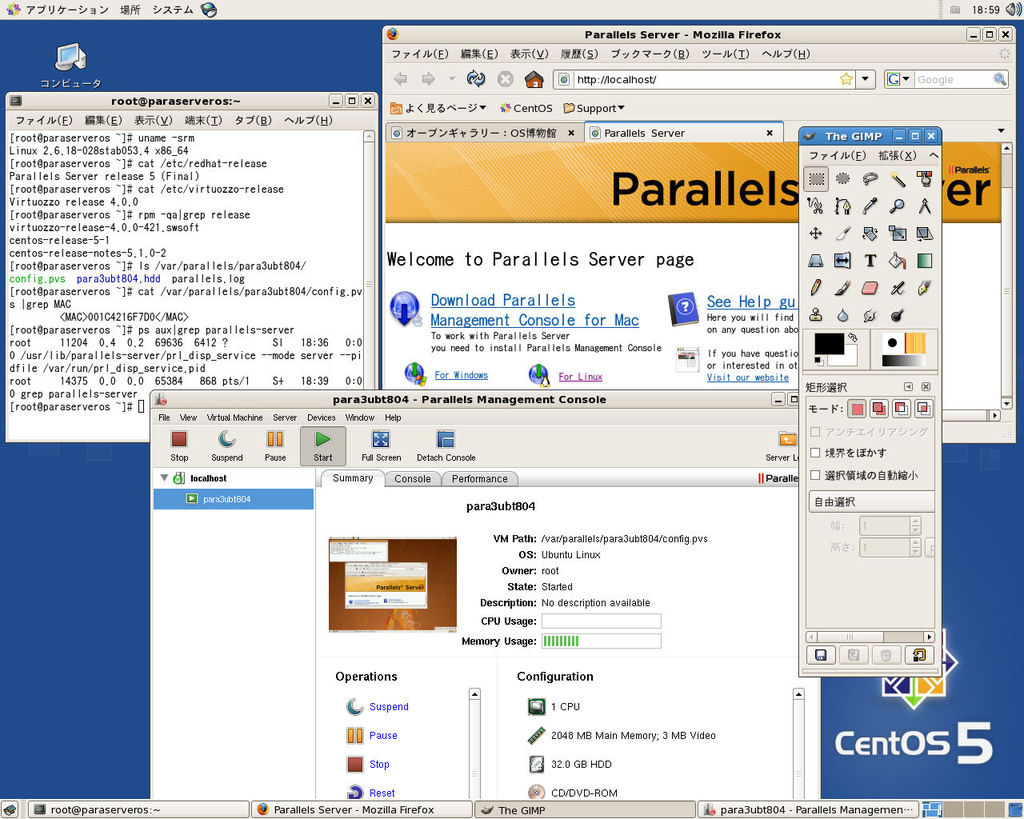1024x819 pixels.
Task: Click Firefox Home button
Action: [x=534, y=79]
